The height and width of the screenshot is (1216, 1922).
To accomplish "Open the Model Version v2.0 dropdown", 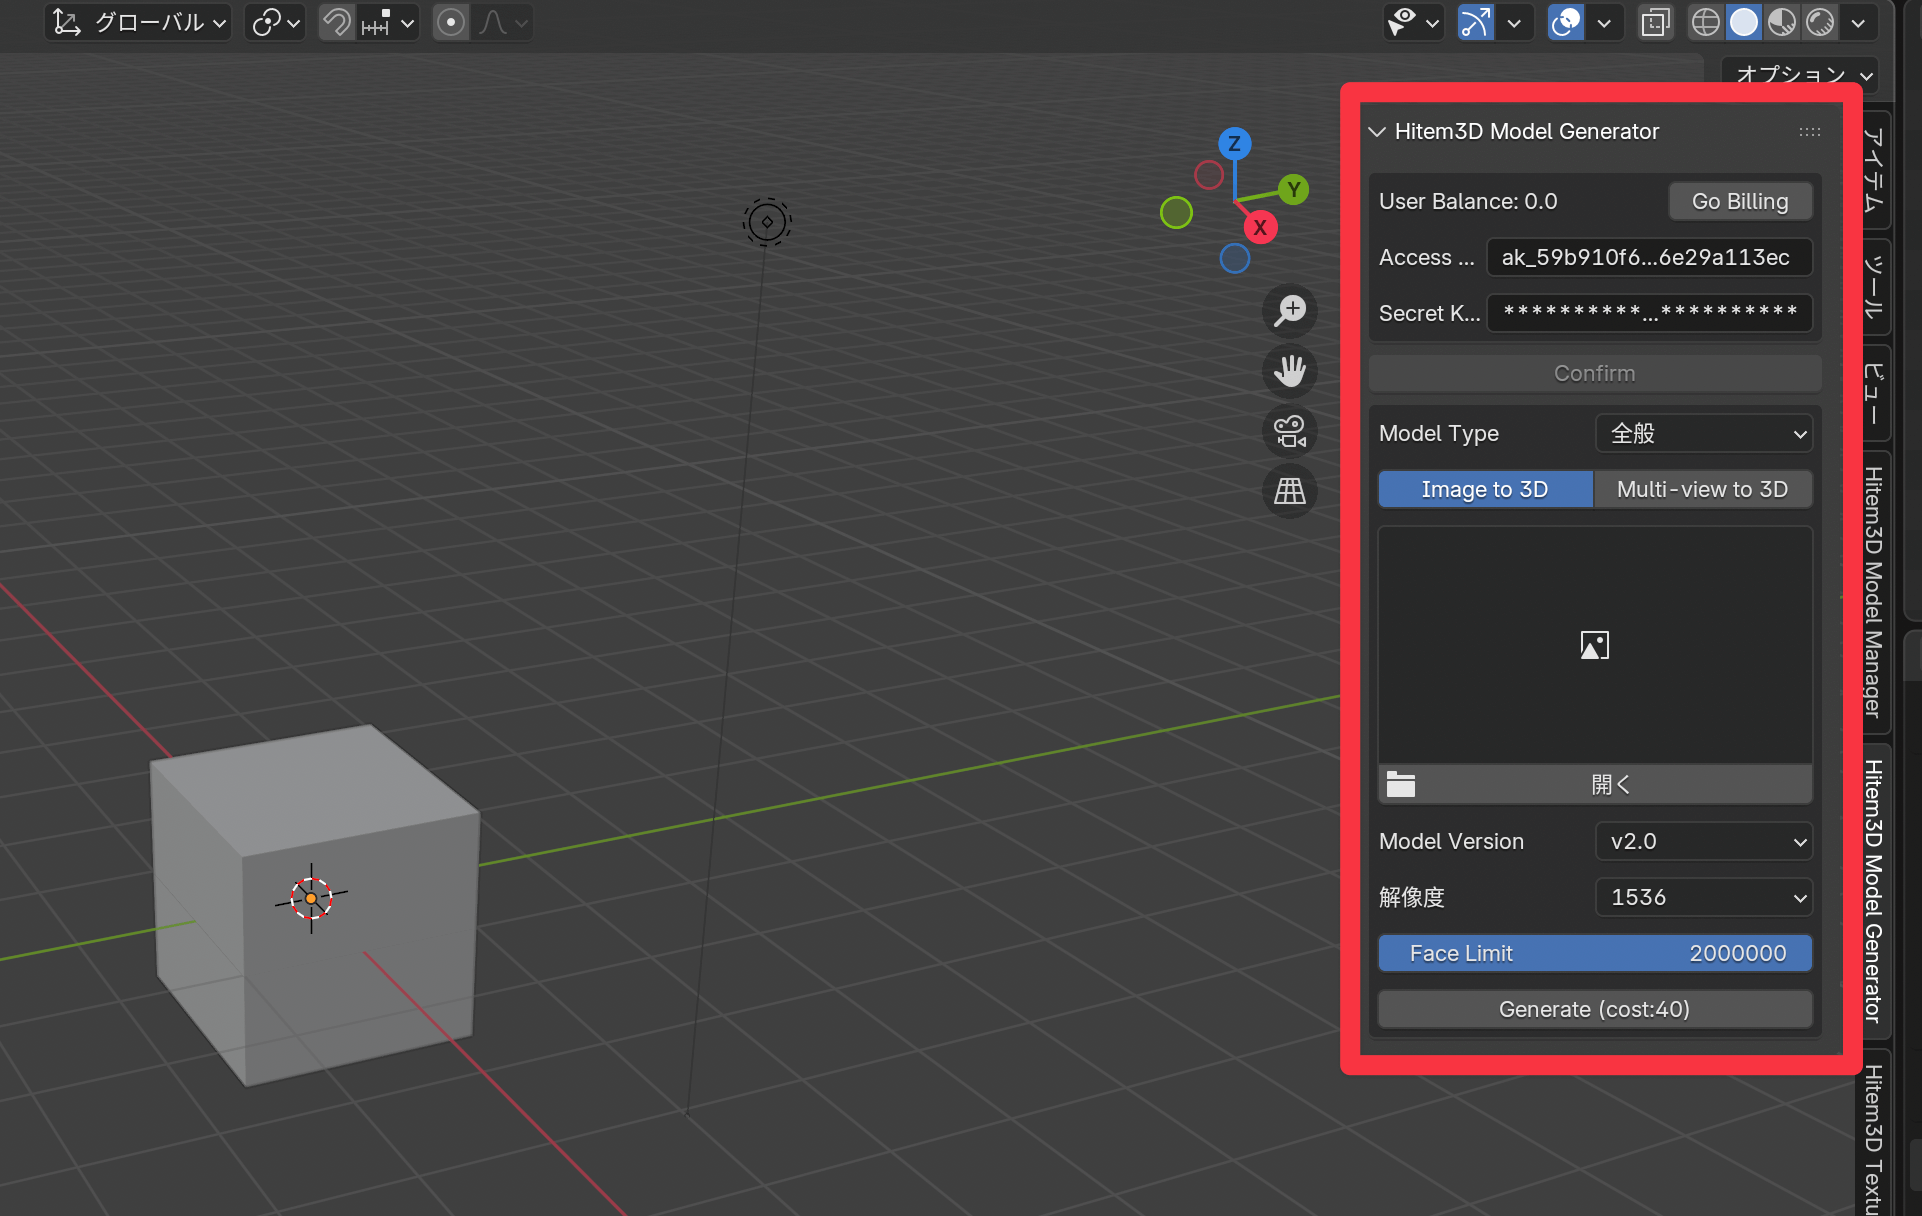I will pos(1704,841).
